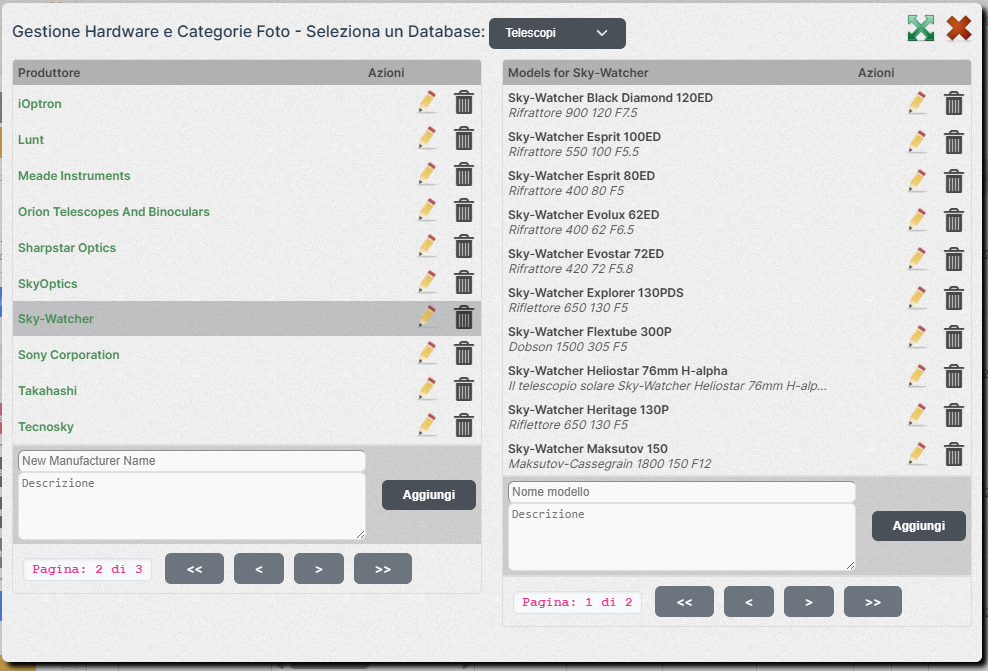The width and height of the screenshot is (988, 671).
Task: Close the dialog with red X
Action: 959,29
